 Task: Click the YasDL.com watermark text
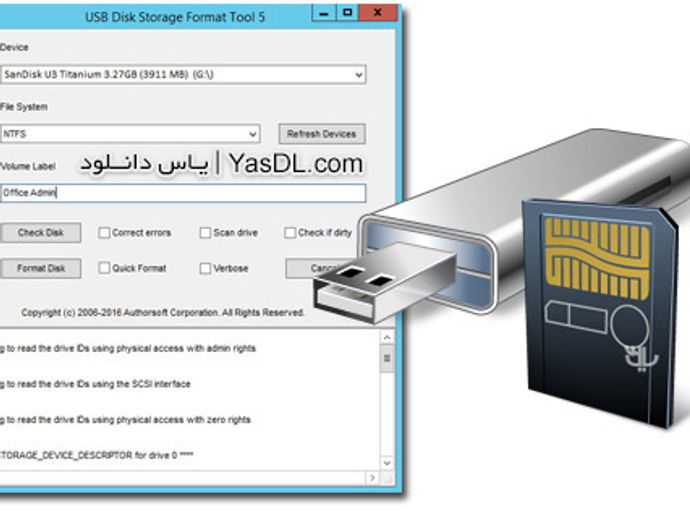pos(296,164)
